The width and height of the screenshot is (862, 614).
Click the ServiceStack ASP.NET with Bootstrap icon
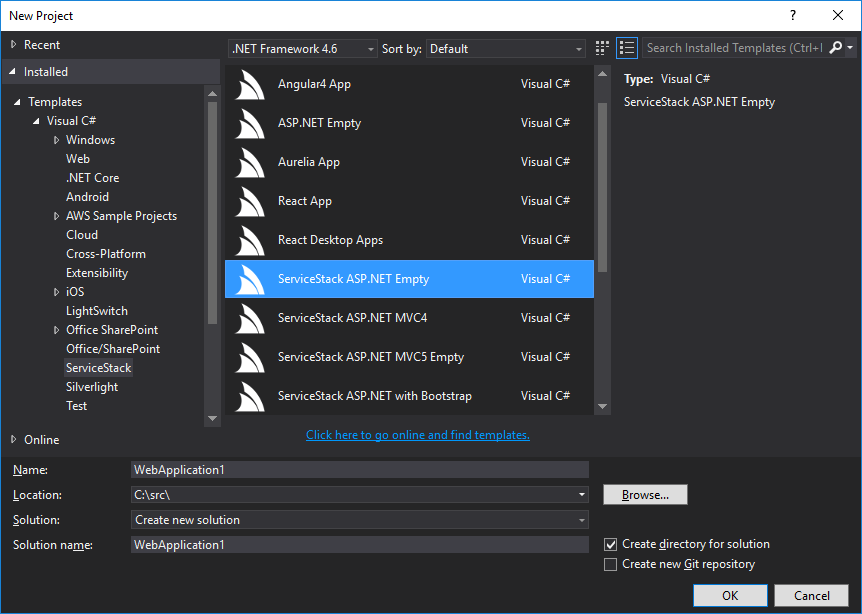[x=250, y=397]
